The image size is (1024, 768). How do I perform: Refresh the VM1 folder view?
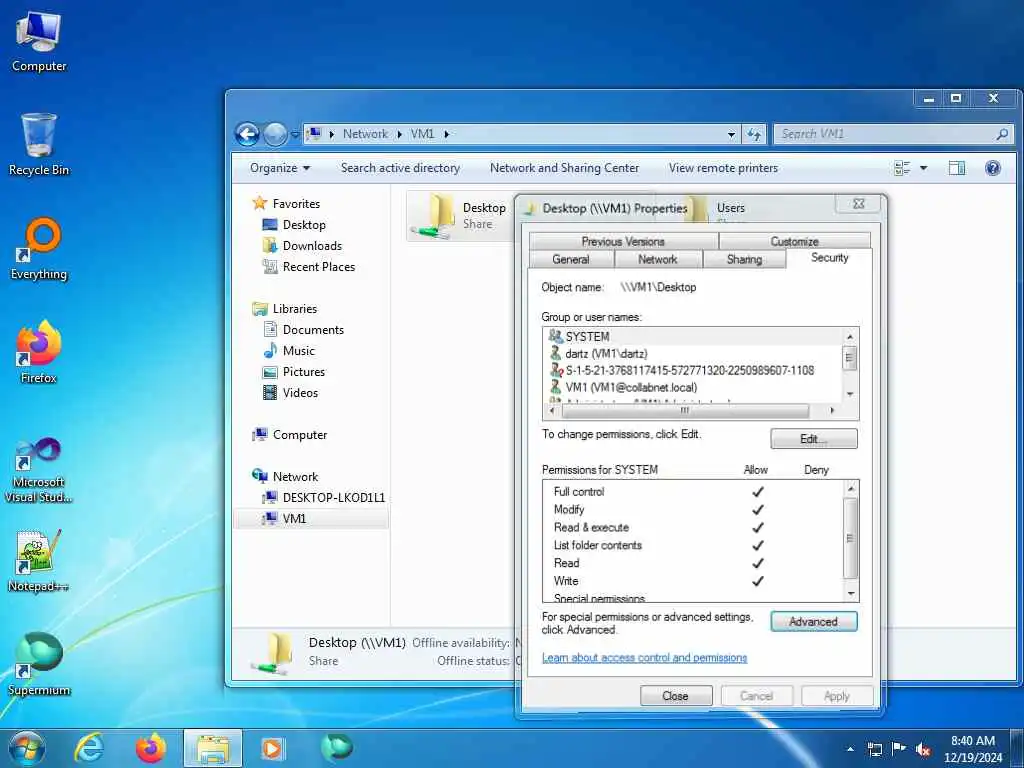click(x=754, y=134)
